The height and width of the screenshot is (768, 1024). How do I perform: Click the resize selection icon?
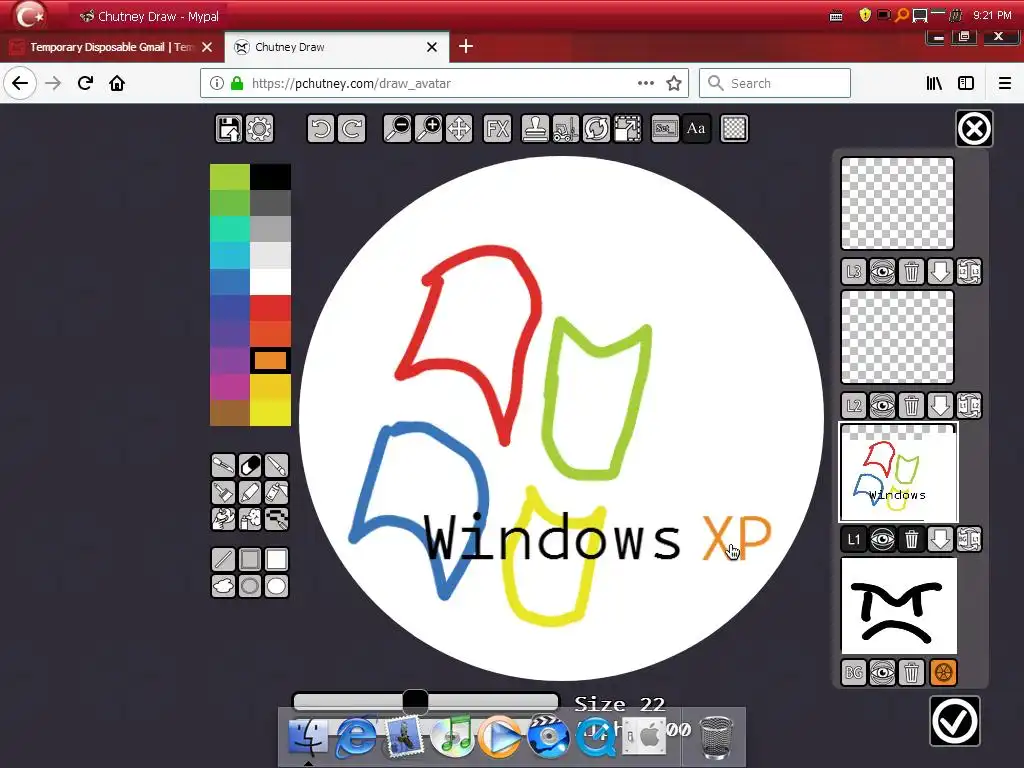tap(628, 129)
